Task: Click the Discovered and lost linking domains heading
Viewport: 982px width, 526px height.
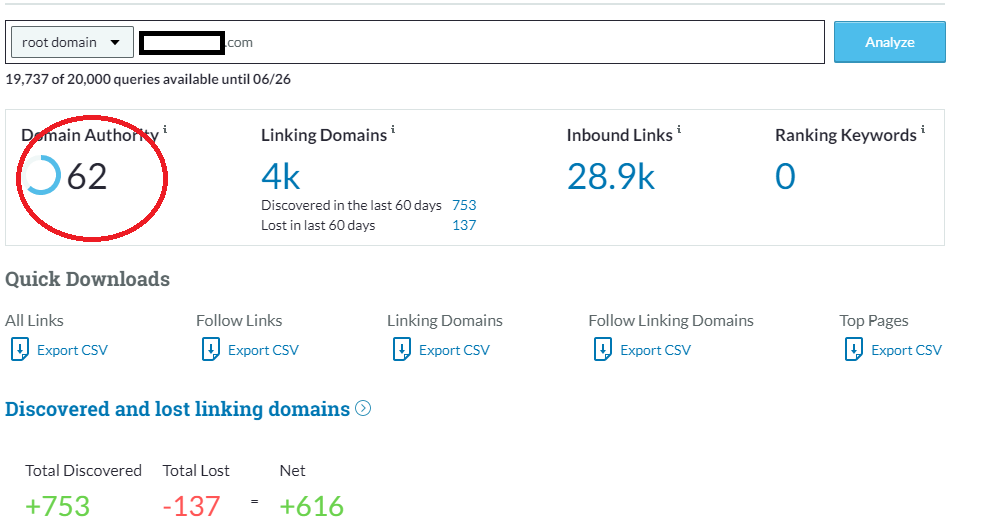Action: point(178,409)
